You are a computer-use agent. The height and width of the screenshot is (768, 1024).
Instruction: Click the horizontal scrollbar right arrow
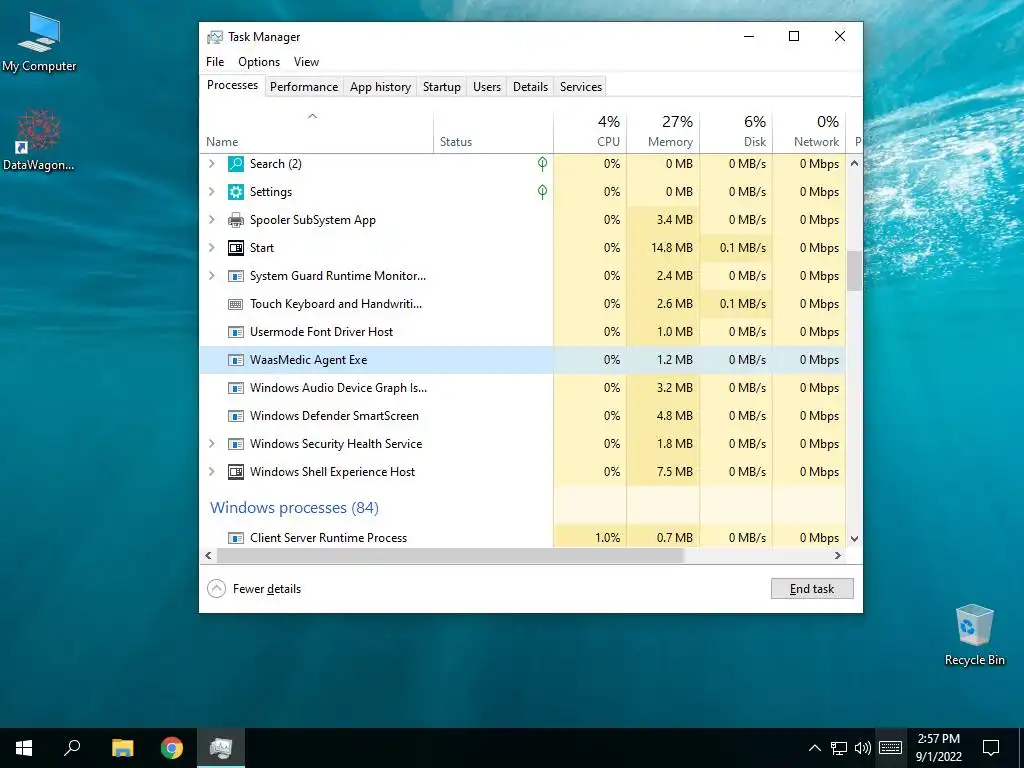click(838, 556)
